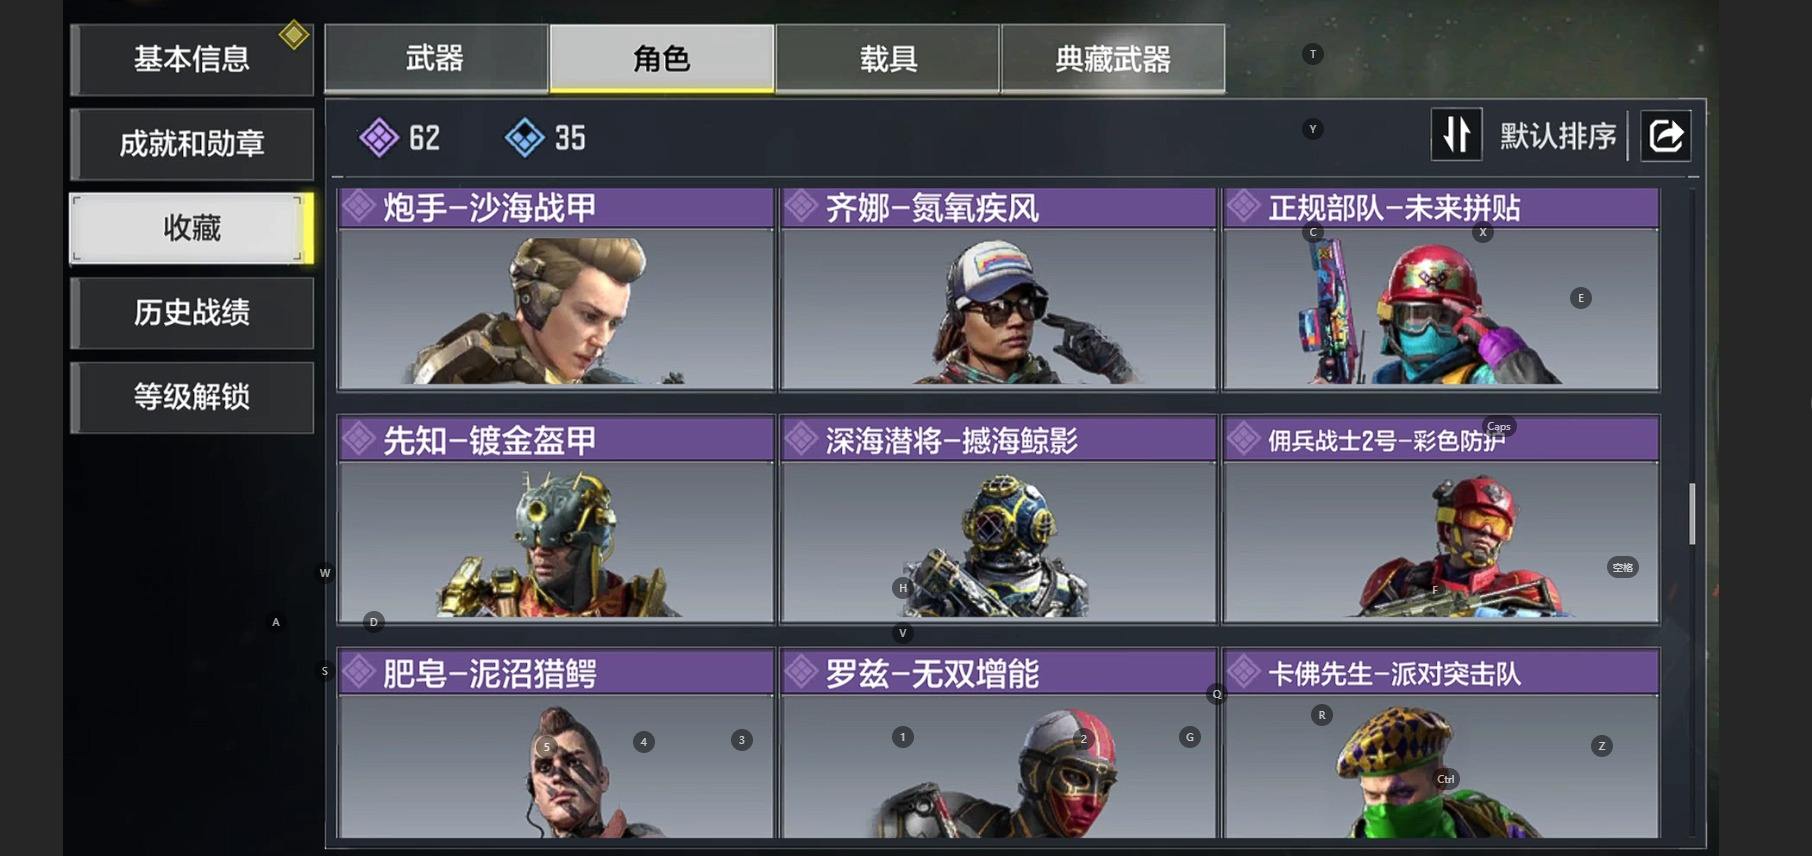Screen dimensions: 1812x856
Task: Open the 默认排序 sort dropdown
Action: coord(1558,136)
